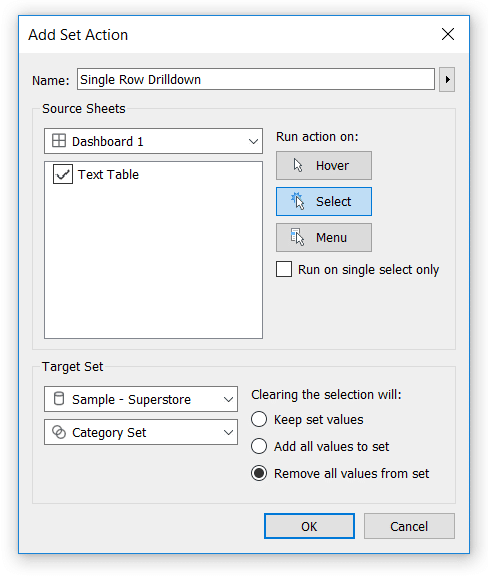Open the Category Set dropdown
This screenshot has width=488, height=578.
click(141, 432)
